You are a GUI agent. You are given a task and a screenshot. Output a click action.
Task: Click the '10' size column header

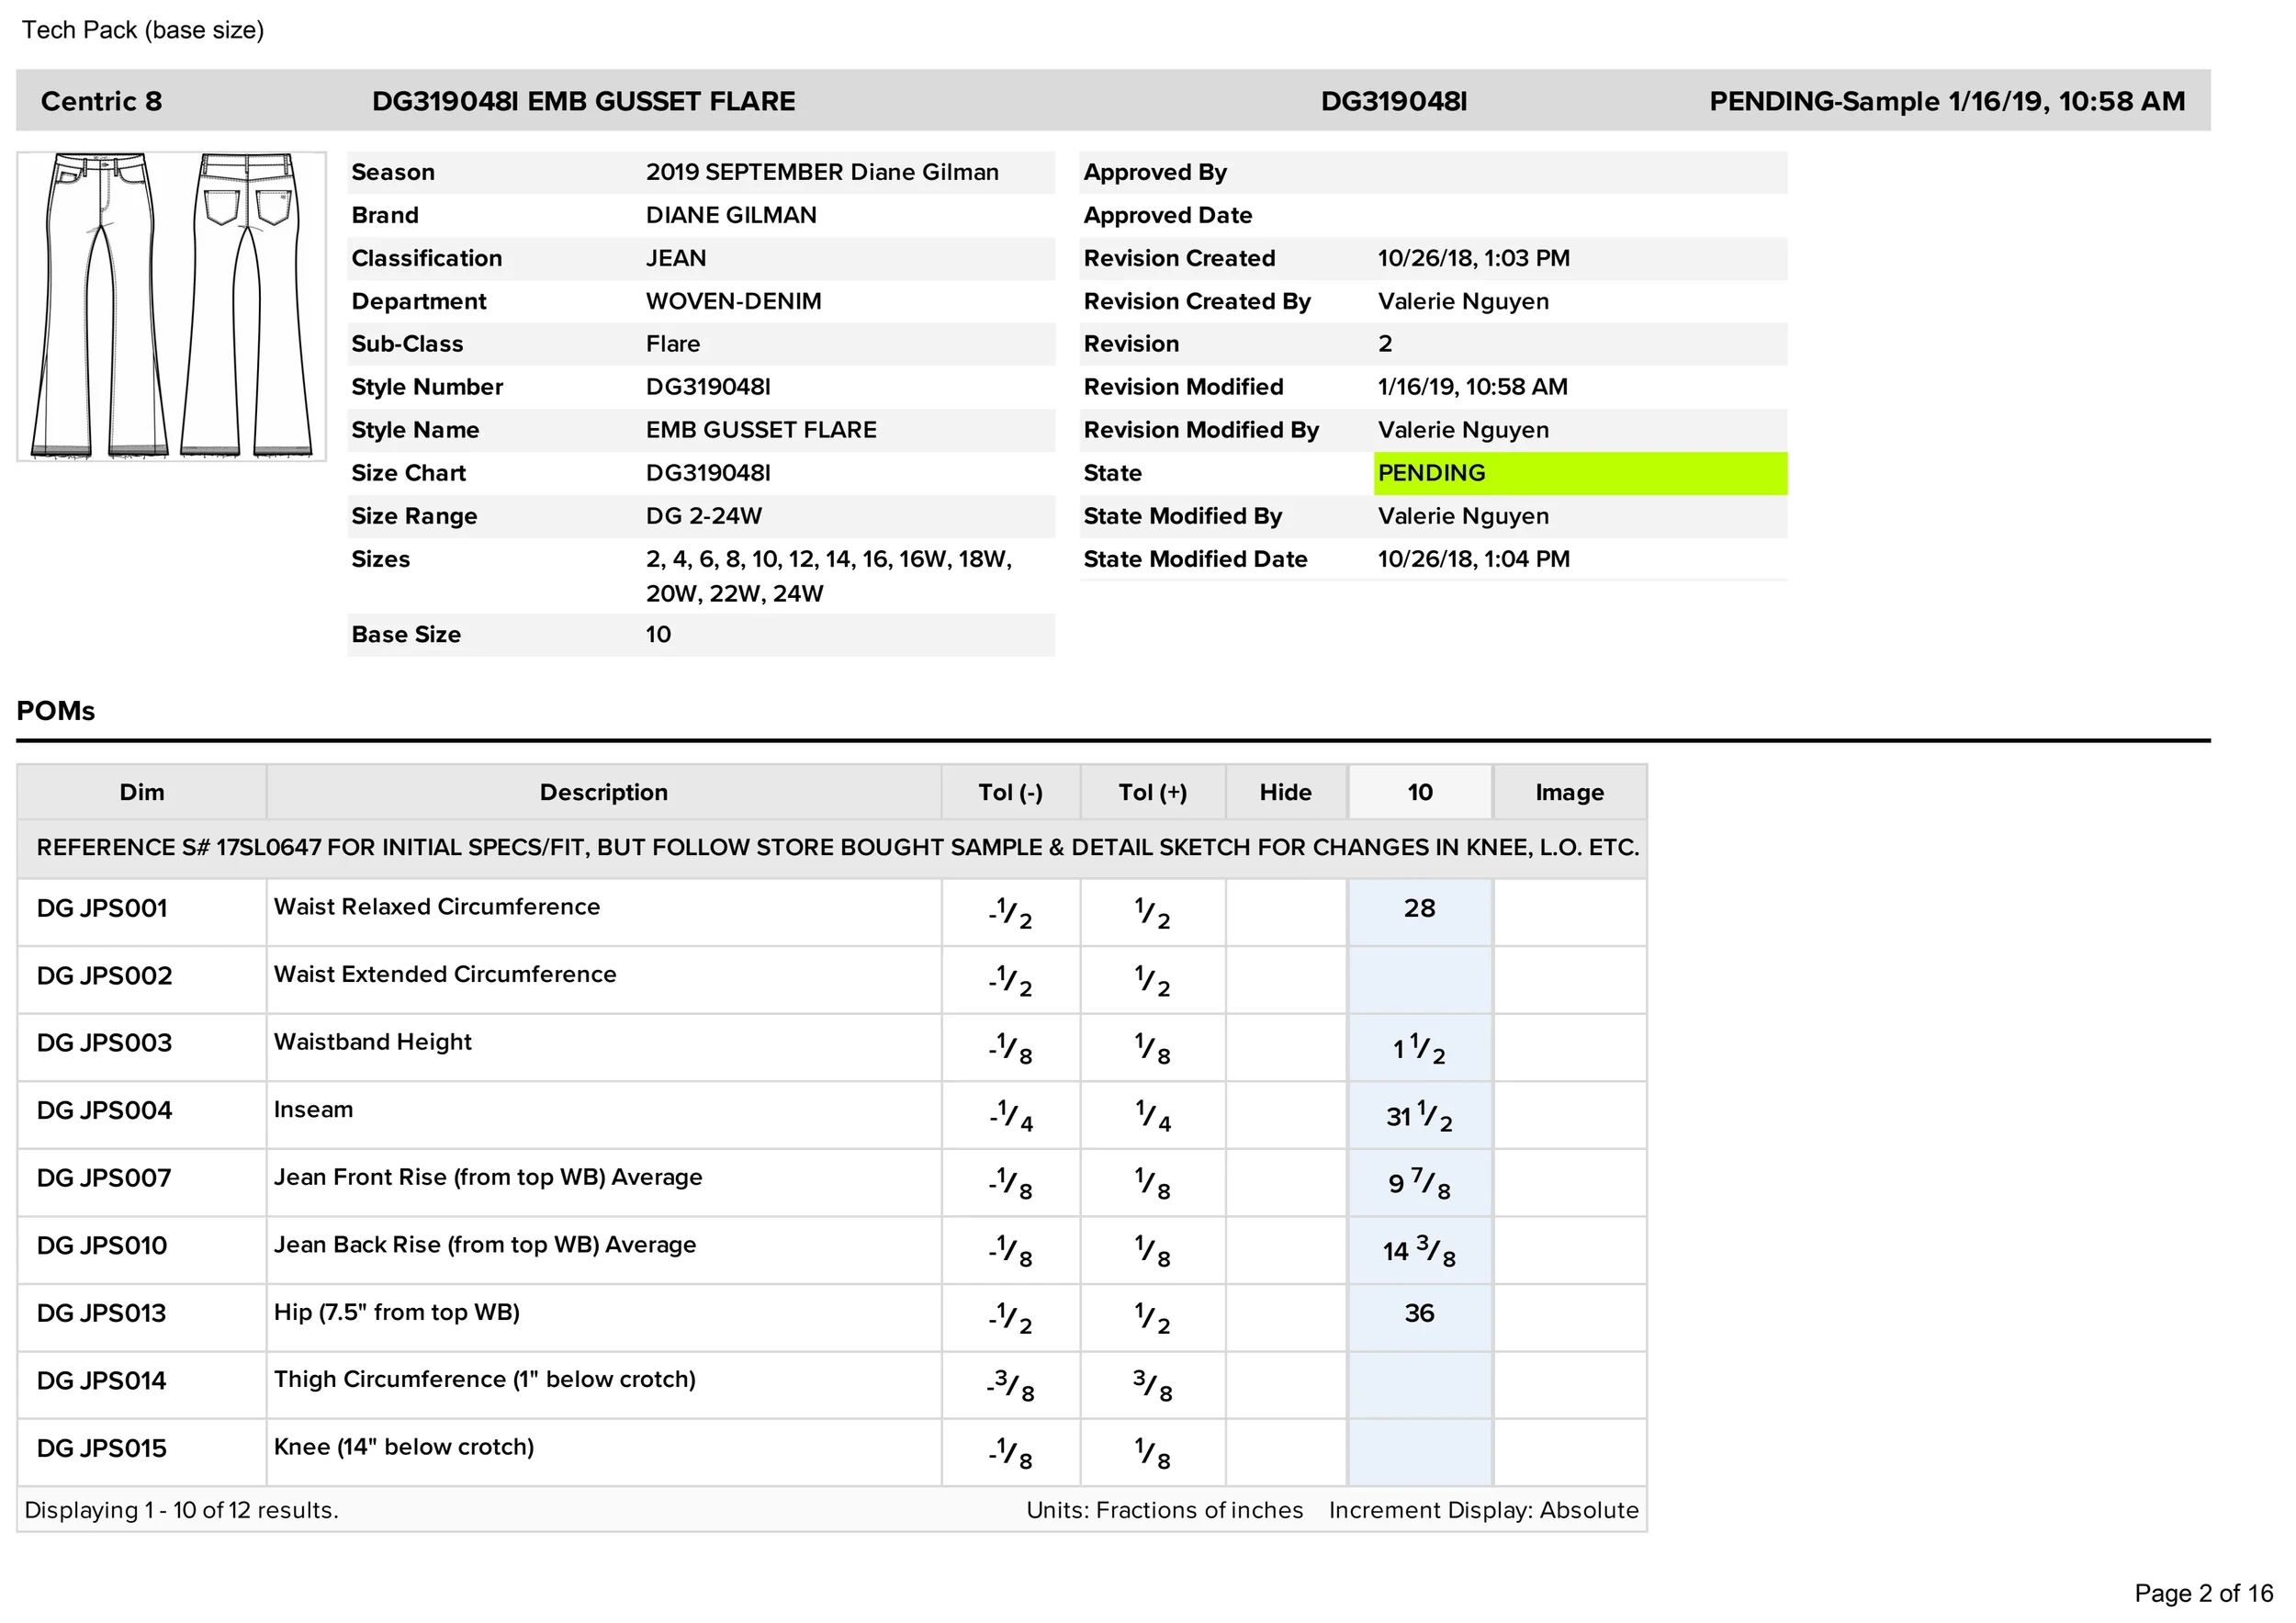click(x=1420, y=792)
